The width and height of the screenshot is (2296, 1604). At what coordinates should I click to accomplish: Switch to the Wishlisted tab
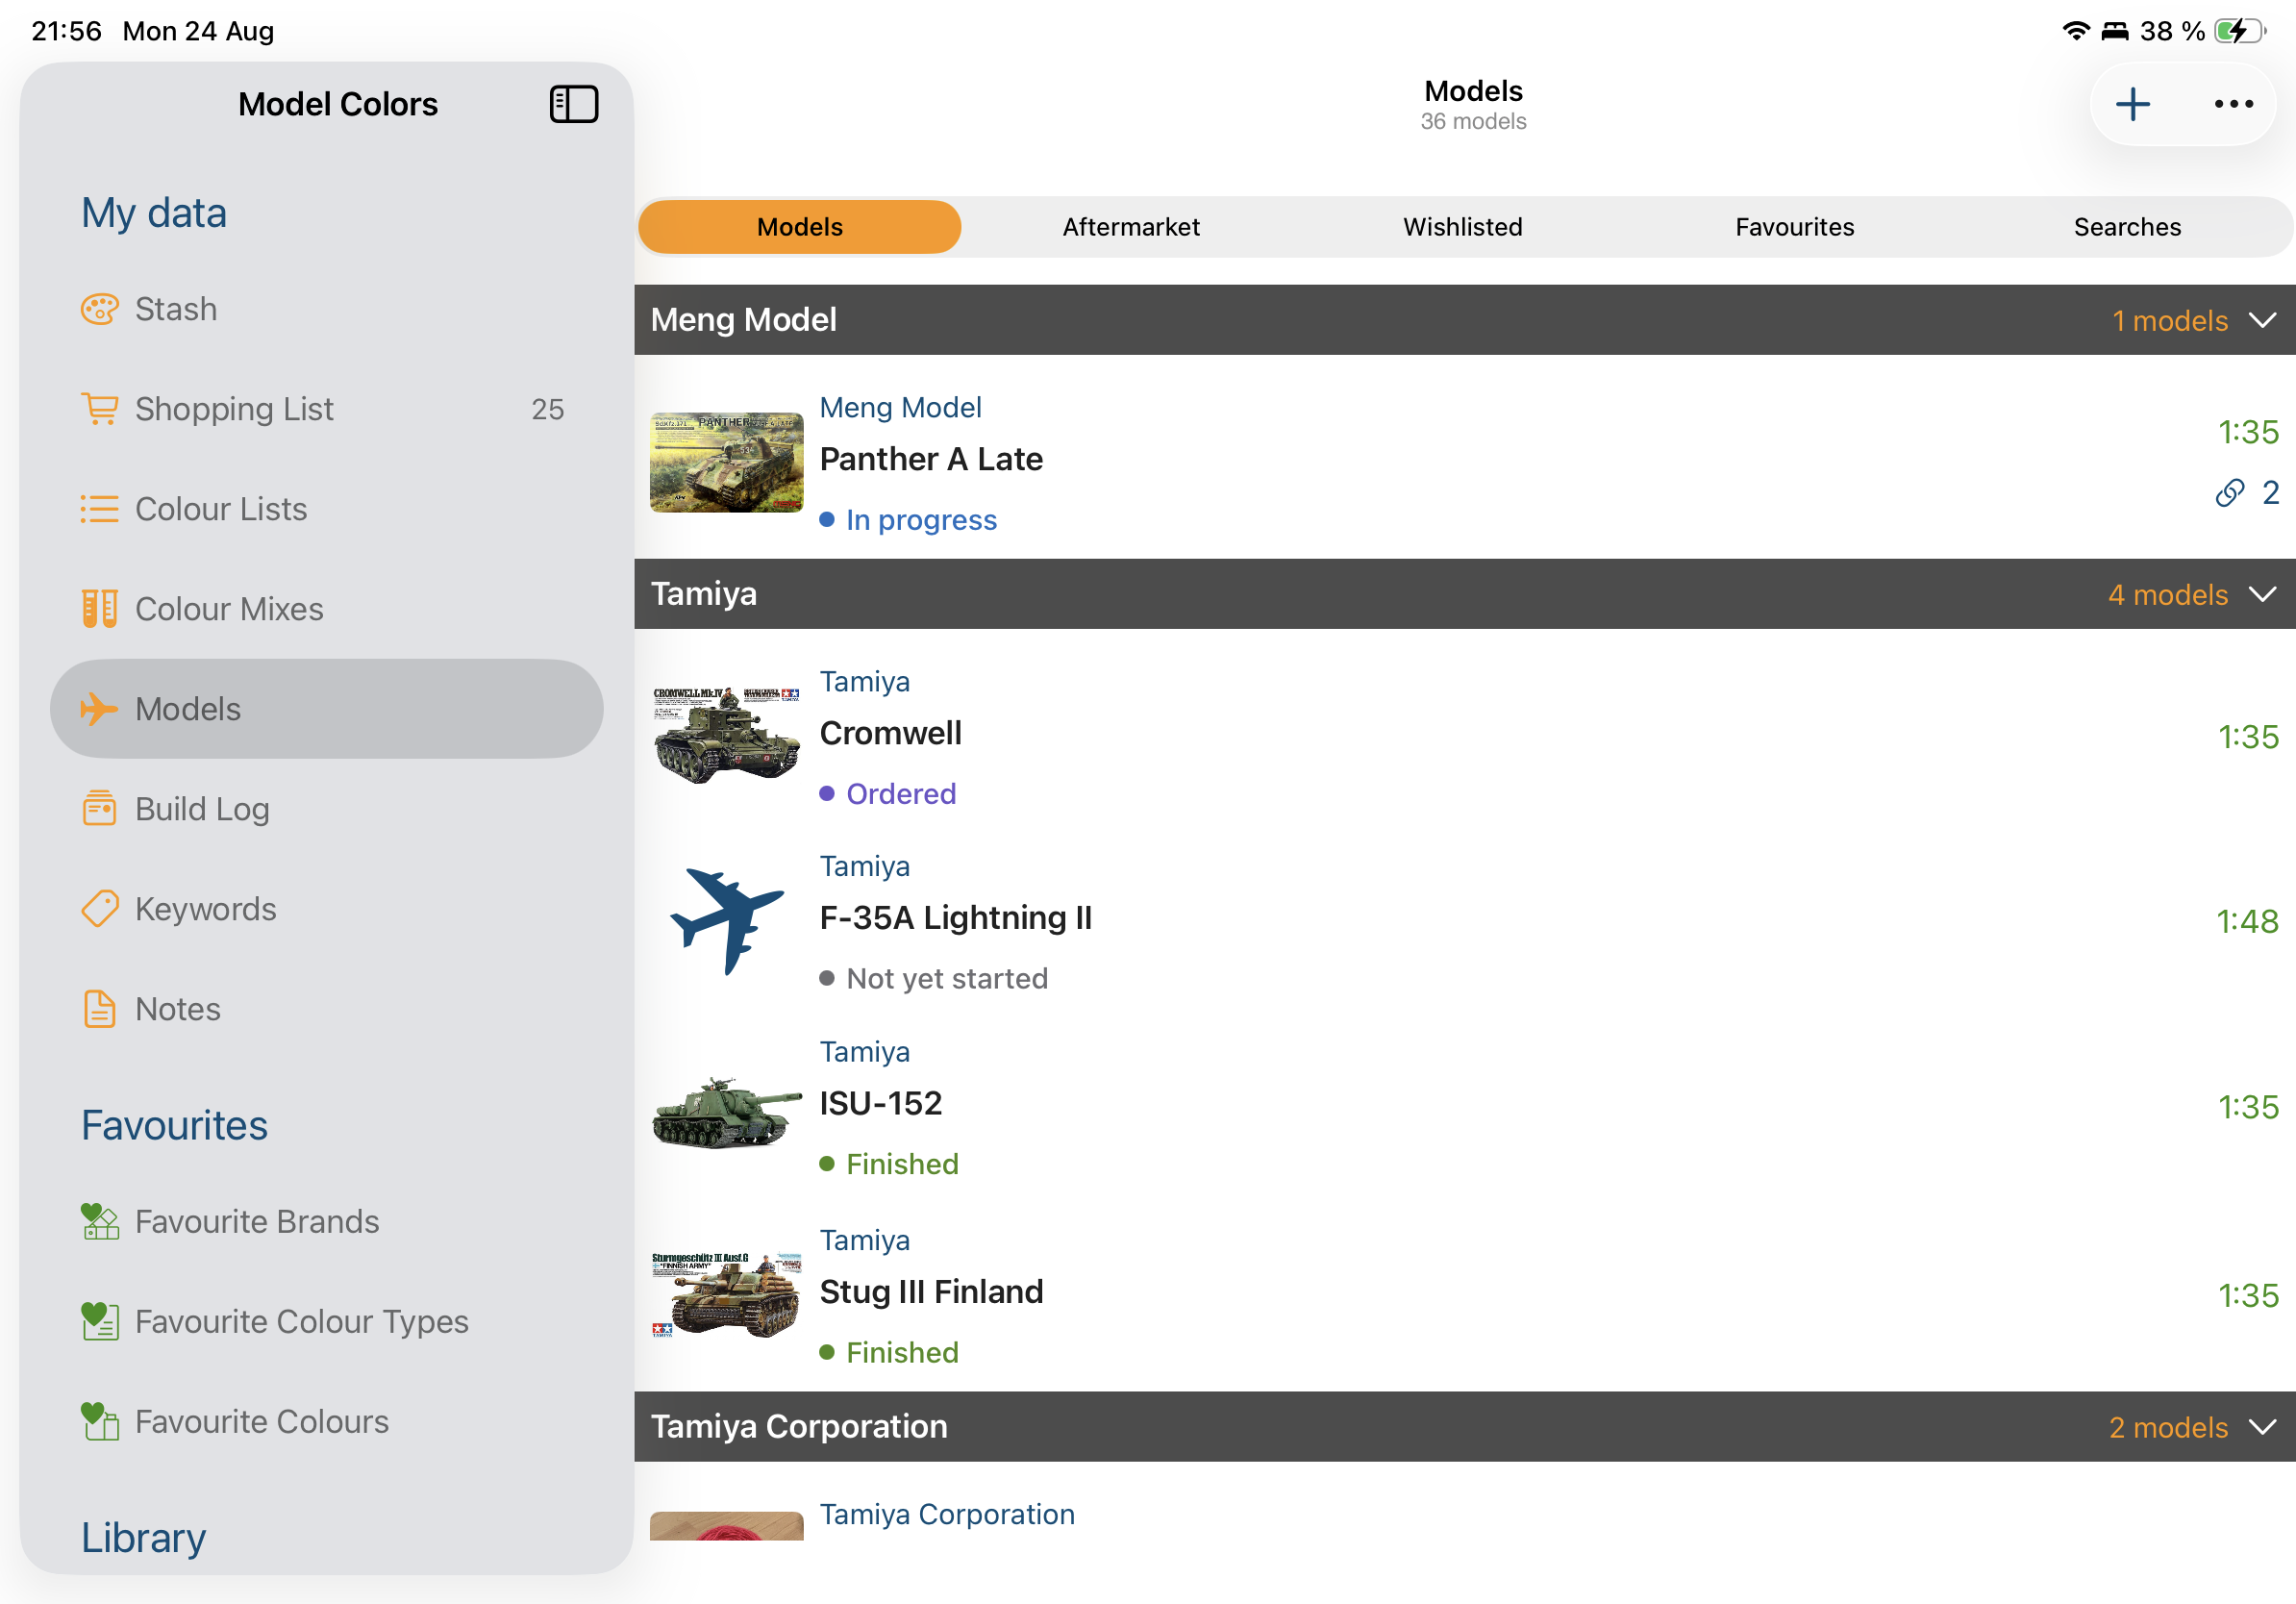click(x=1463, y=227)
